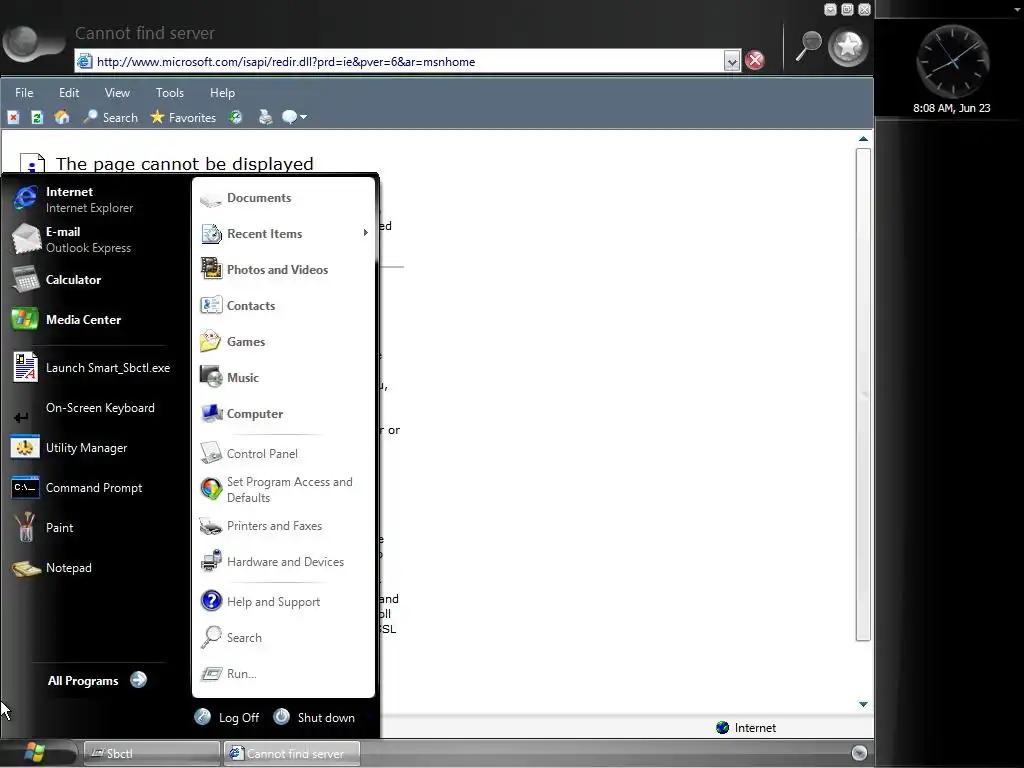1024x768 pixels.
Task: Run Launch Smart_Sbctl.exe
Action: (90, 368)
